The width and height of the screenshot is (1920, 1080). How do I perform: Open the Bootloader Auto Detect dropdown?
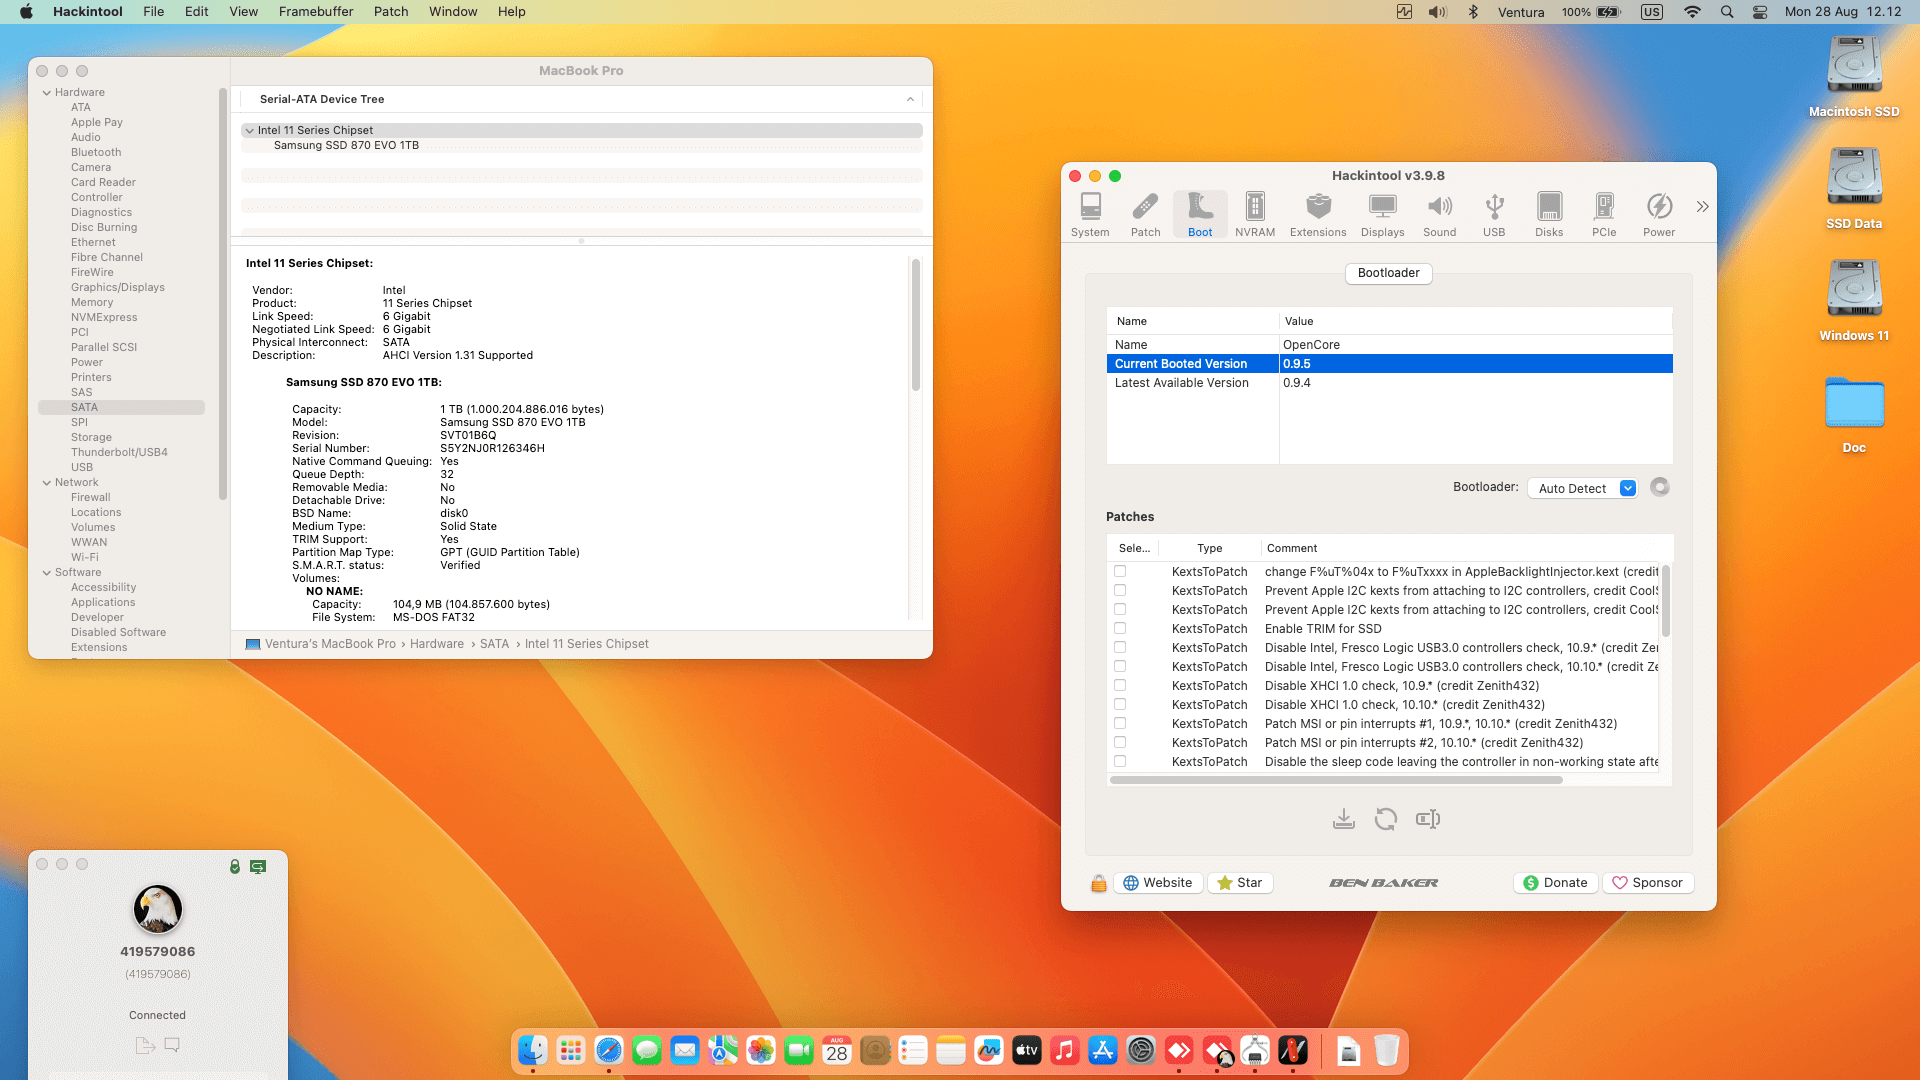1582,488
